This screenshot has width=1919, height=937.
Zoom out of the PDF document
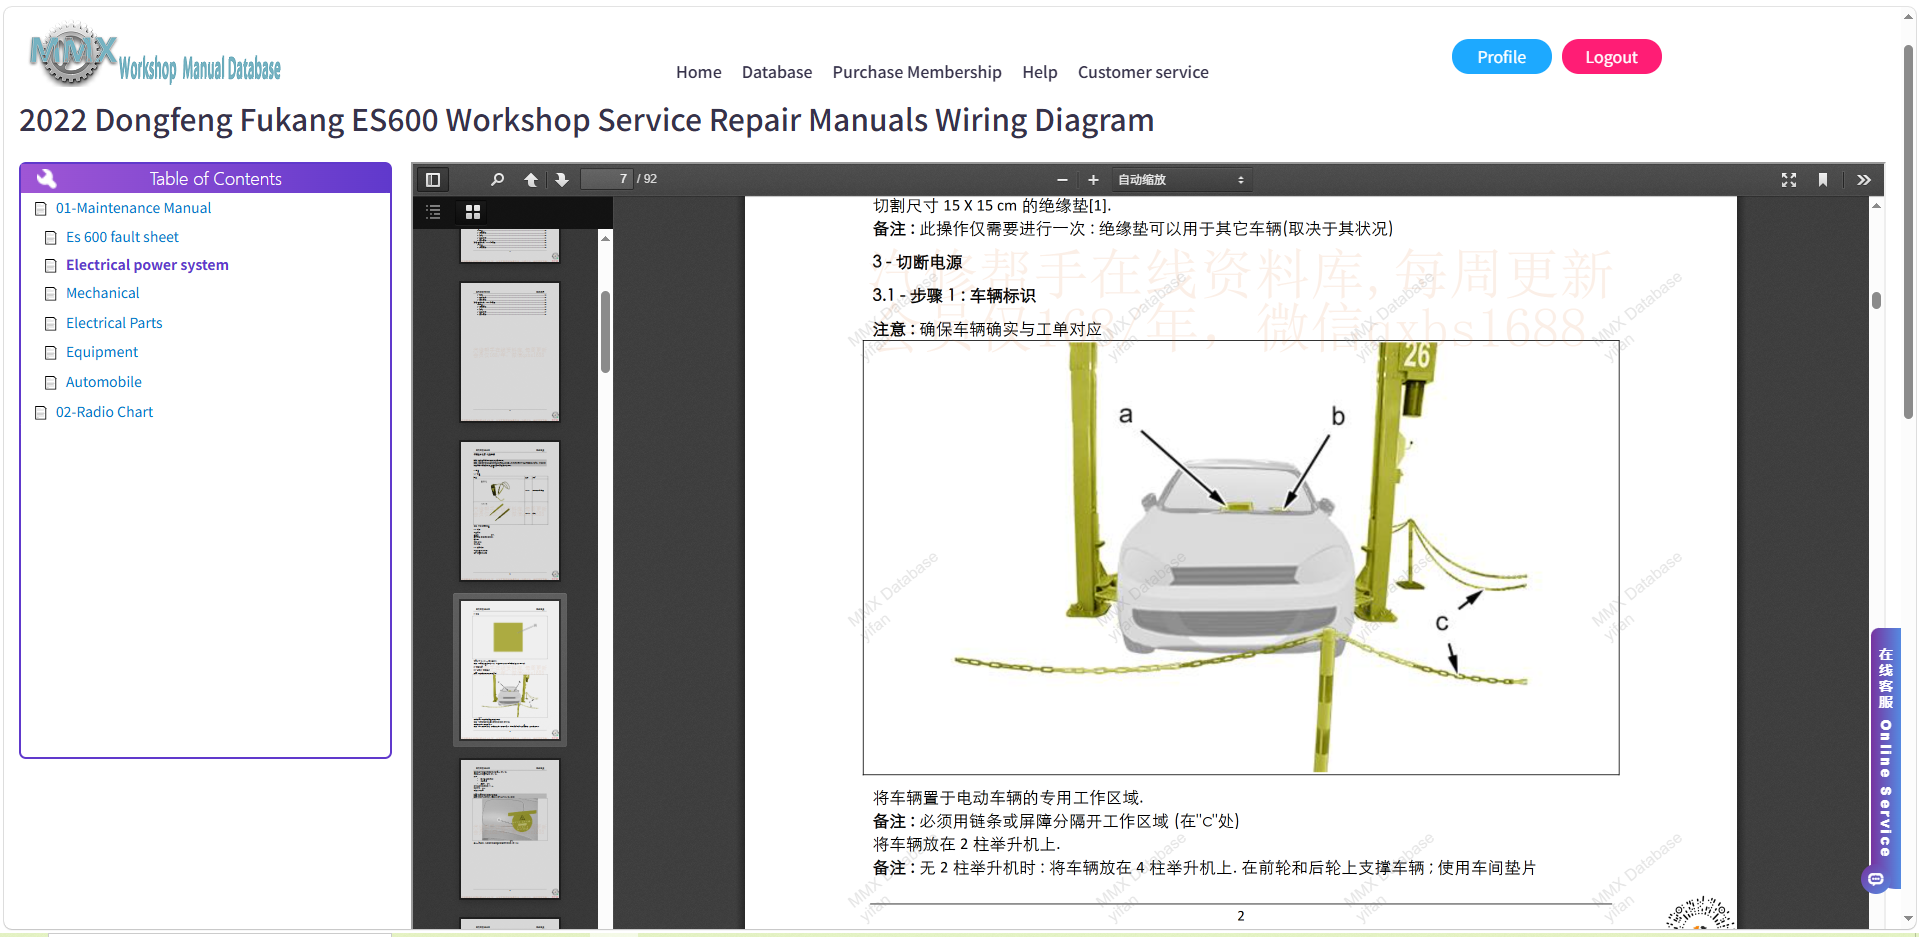pos(1062,180)
